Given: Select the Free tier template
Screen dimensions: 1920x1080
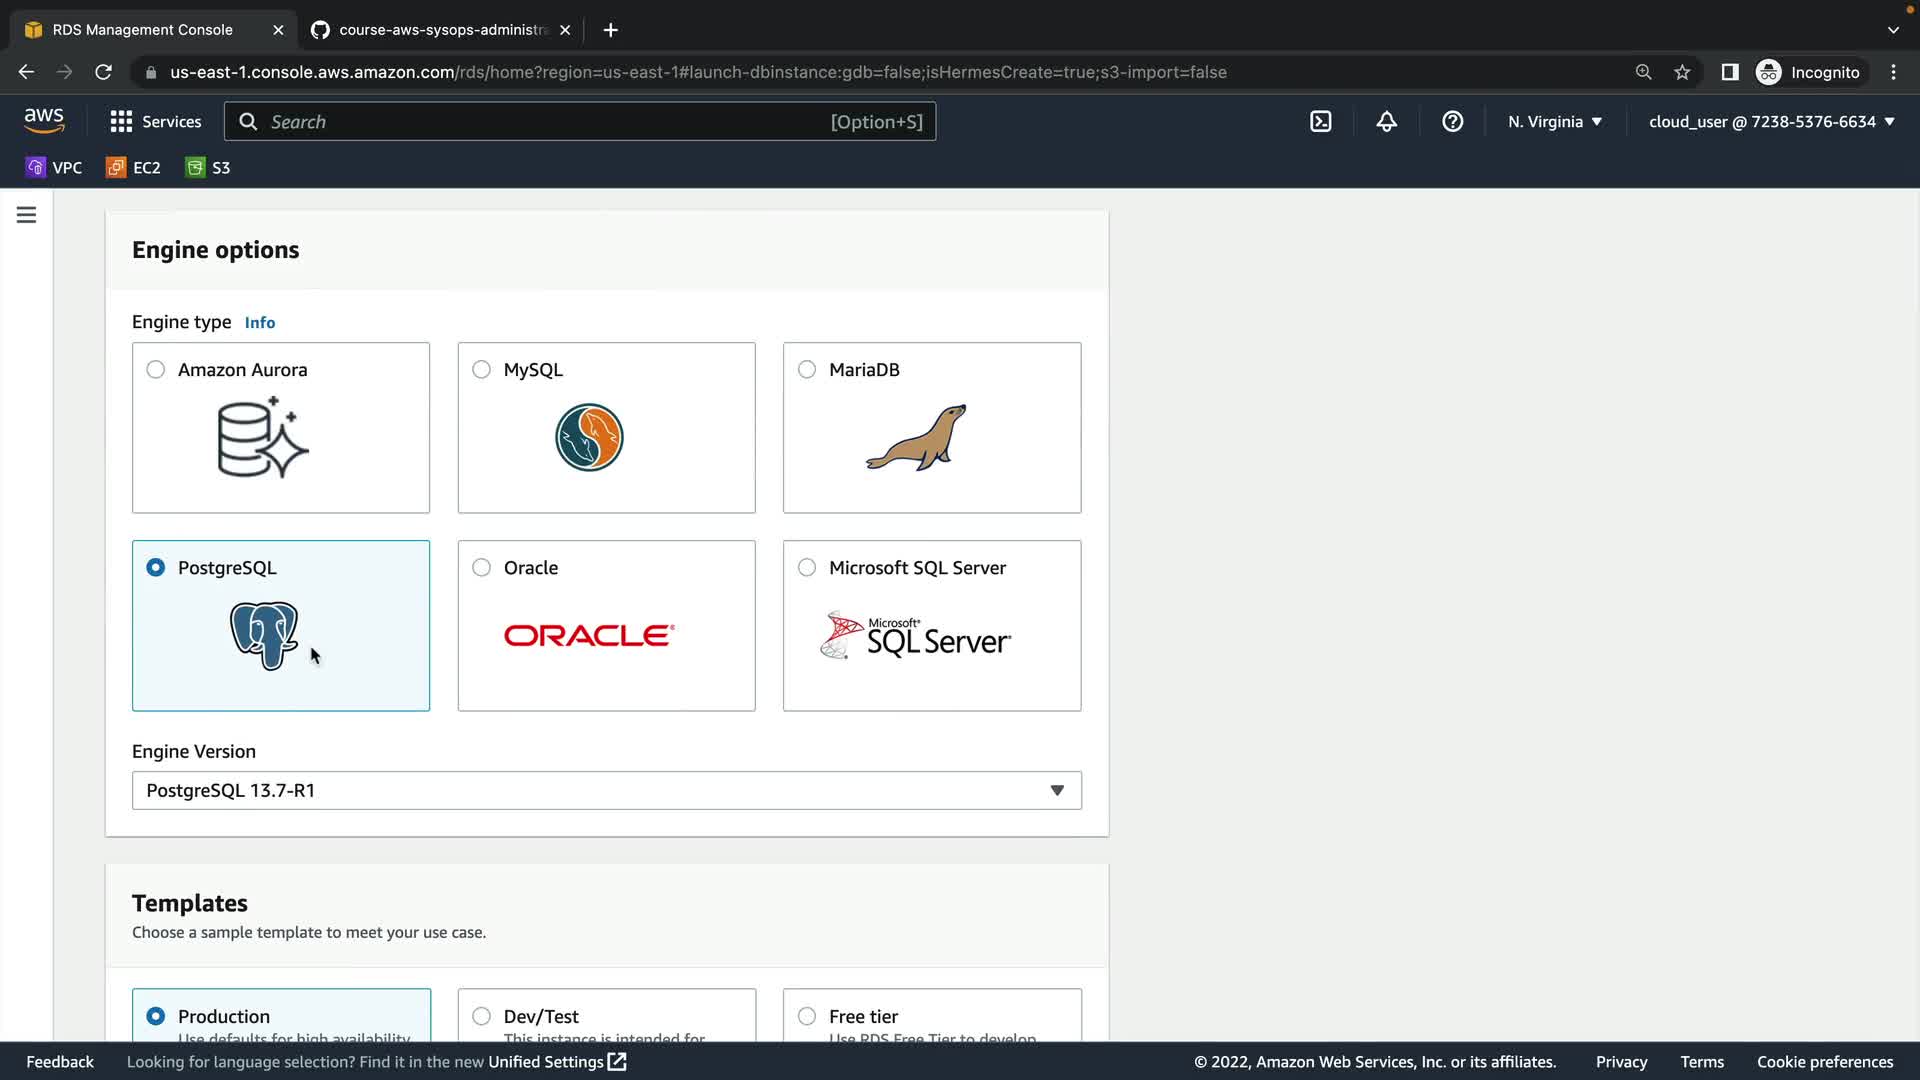Looking at the screenshot, I should coord(807,1016).
